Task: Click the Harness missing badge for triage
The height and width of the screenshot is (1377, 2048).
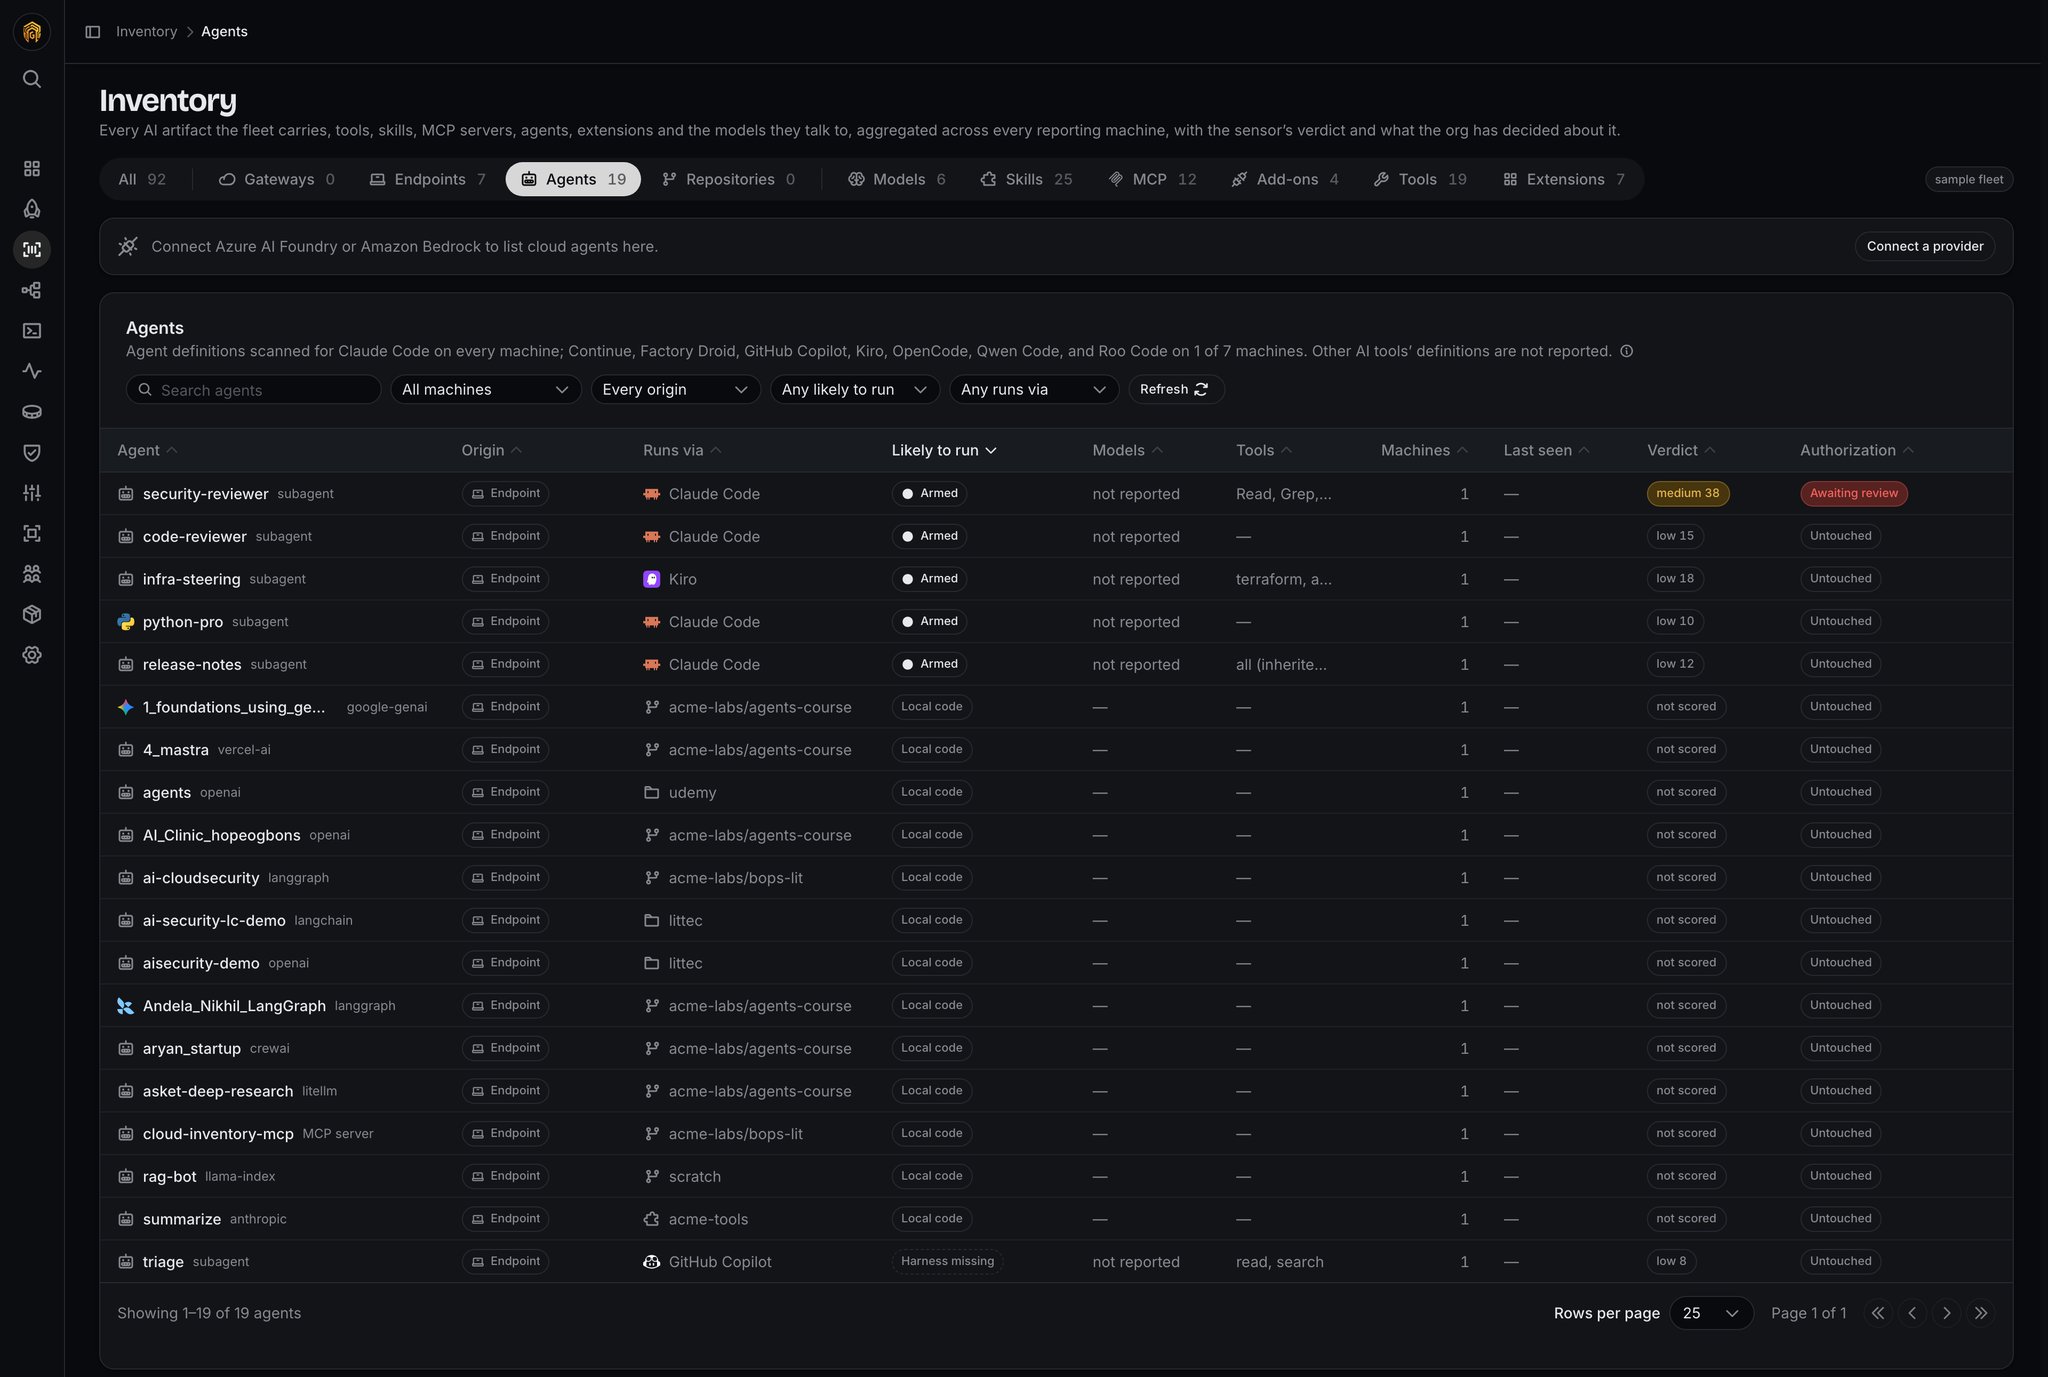Action: (947, 1262)
